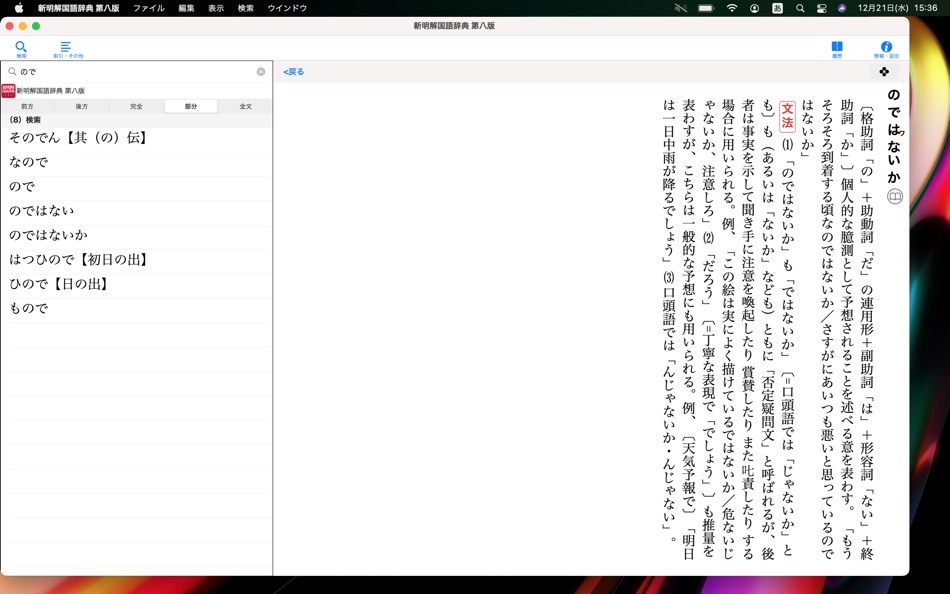The image size is (950, 594).
Task: Go back with the <戻る link
Action: coord(294,72)
